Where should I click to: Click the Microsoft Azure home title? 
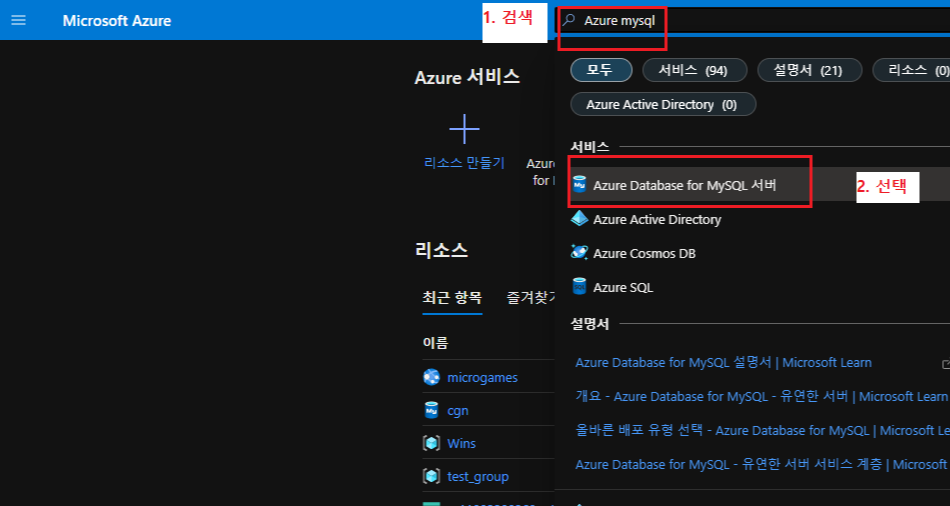(117, 21)
